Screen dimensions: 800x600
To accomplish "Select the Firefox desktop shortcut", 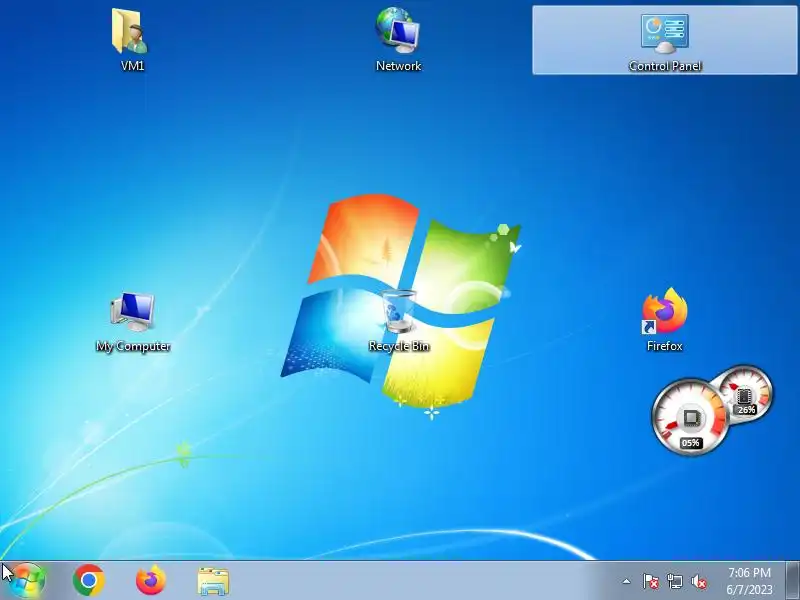I will tap(665, 319).
